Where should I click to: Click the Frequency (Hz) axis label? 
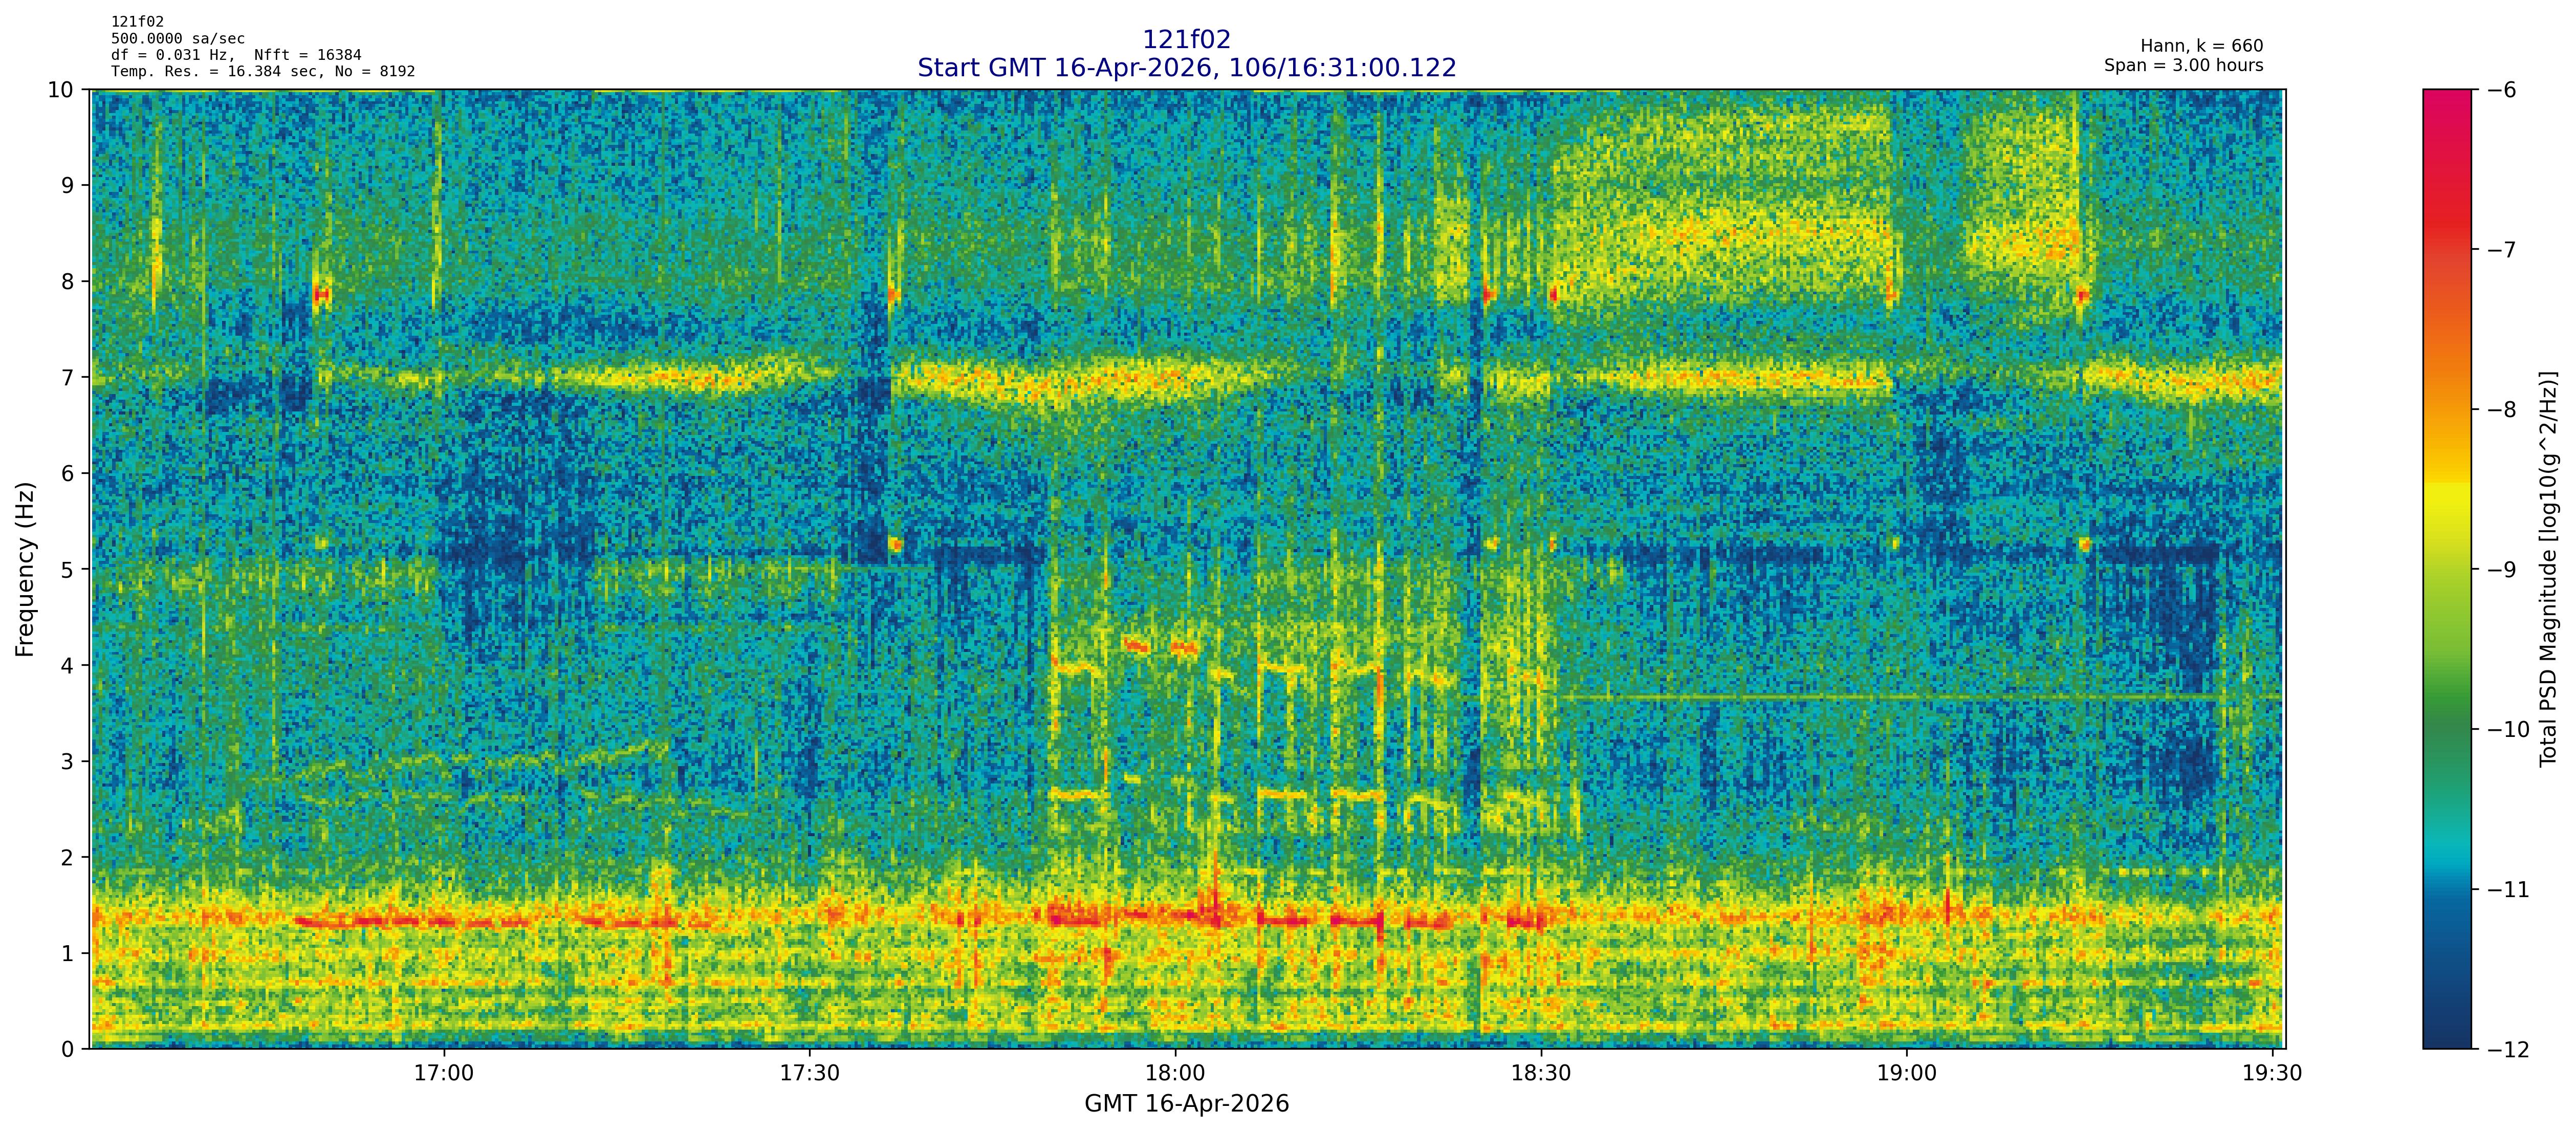point(25,569)
